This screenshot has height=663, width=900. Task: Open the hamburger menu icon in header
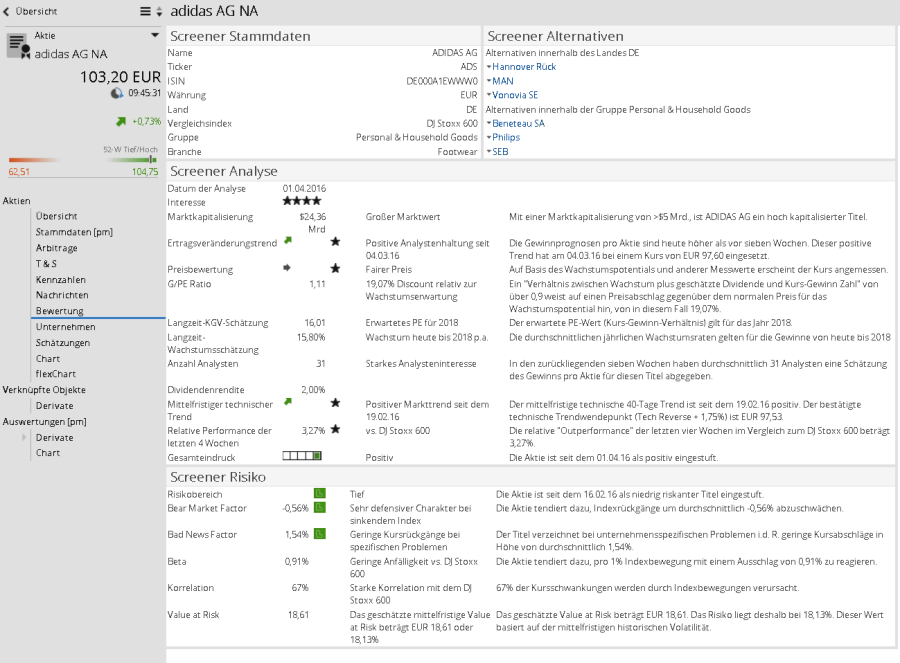coord(145,11)
